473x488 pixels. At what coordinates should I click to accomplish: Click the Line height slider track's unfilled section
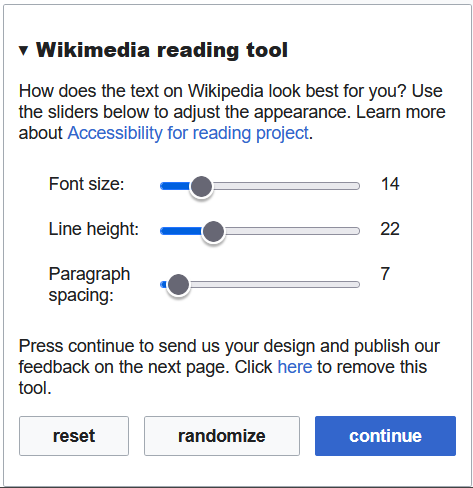click(292, 231)
